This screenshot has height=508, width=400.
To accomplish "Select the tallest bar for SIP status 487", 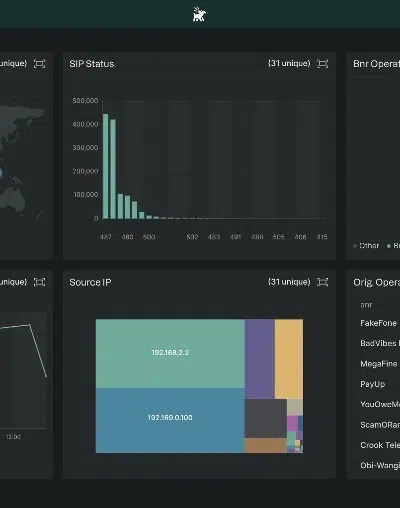I will coord(105,166).
